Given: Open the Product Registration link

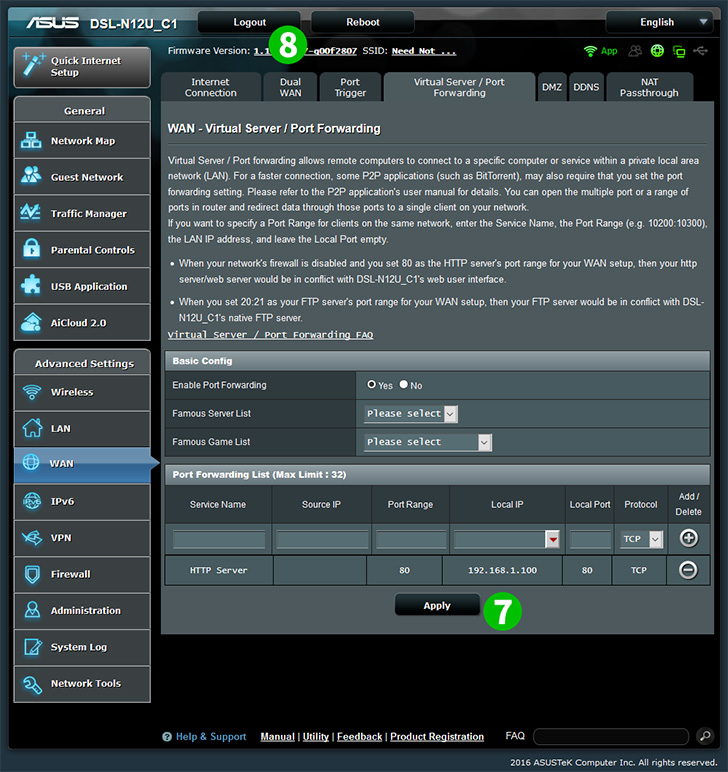Looking at the screenshot, I should click(x=437, y=737).
